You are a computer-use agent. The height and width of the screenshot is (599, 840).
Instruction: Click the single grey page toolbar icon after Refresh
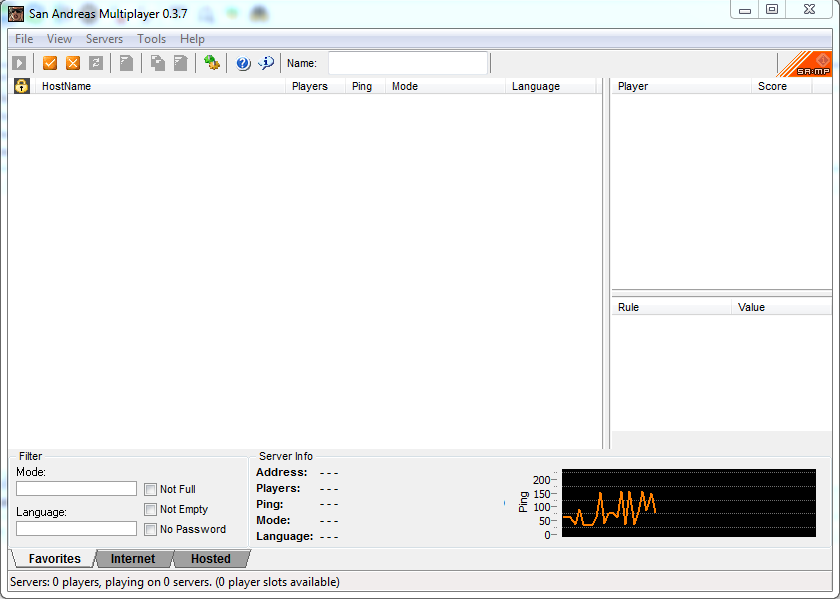point(126,63)
